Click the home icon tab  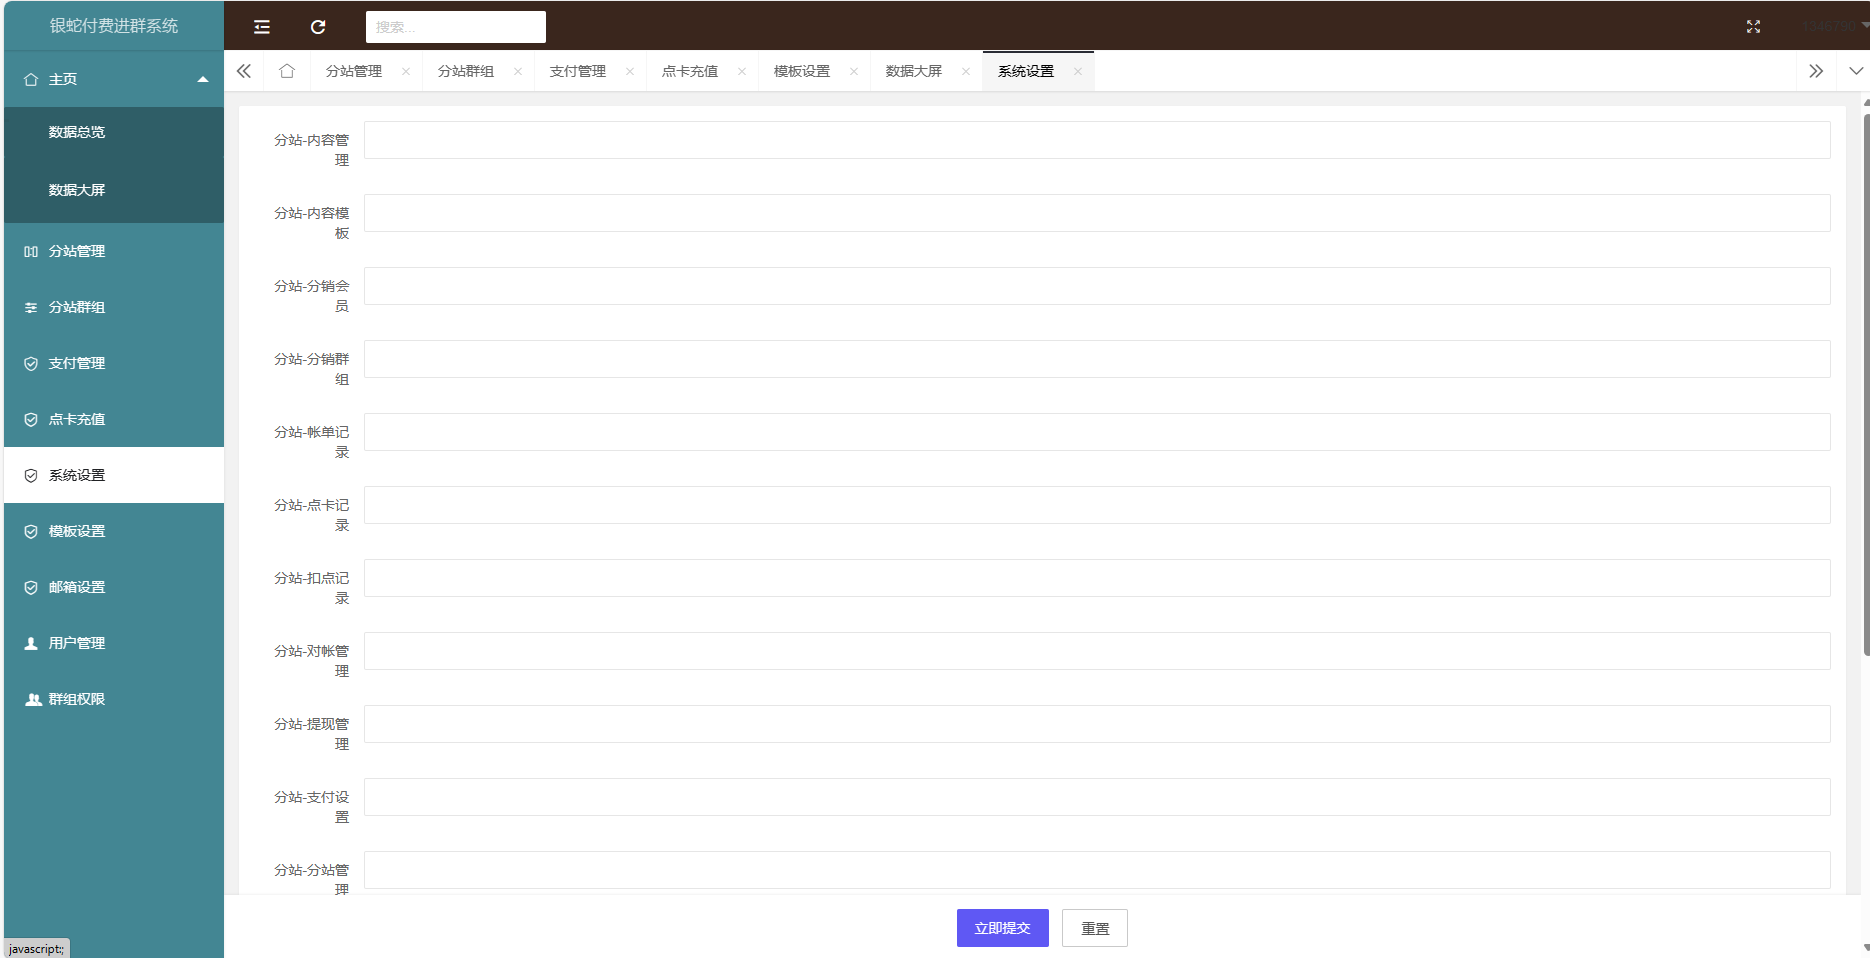click(287, 71)
